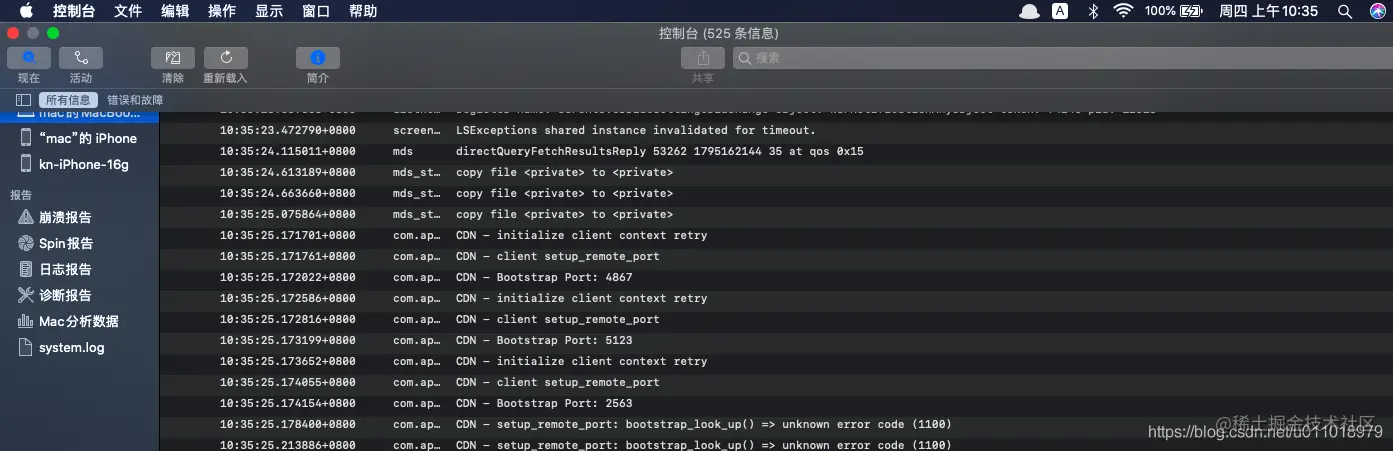
Task: Select the Bootstrap Port: 2563 row
Action: [776, 403]
